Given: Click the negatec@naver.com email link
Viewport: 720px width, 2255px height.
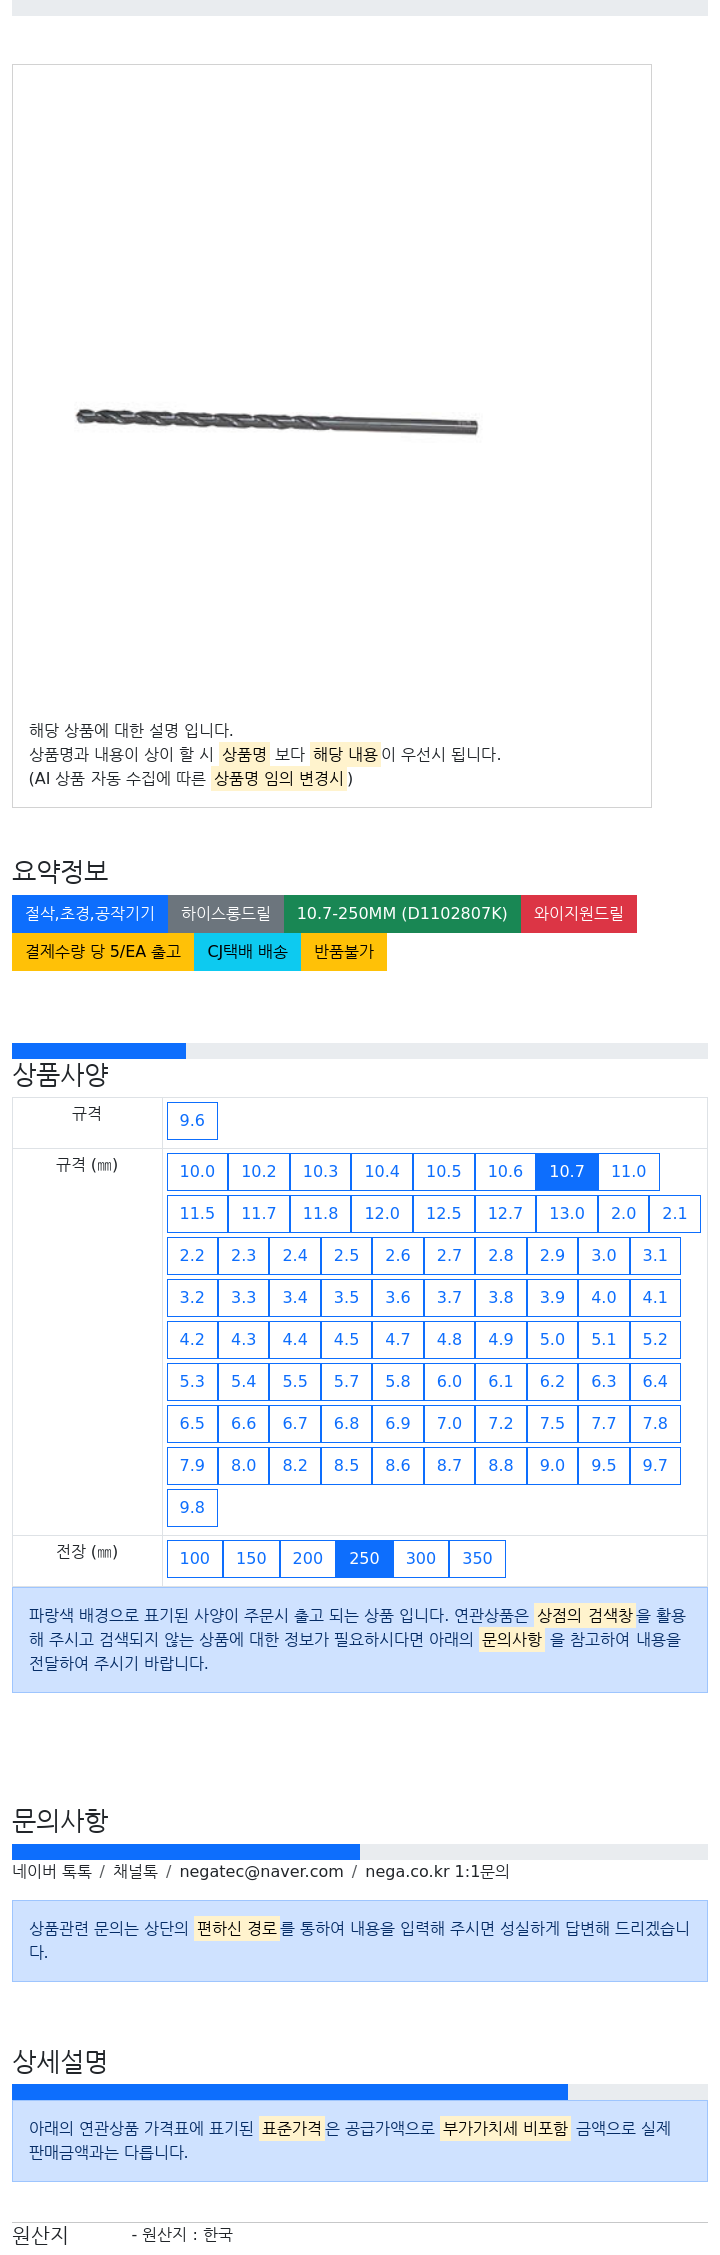Looking at the screenshot, I should pyautogui.click(x=261, y=1871).
